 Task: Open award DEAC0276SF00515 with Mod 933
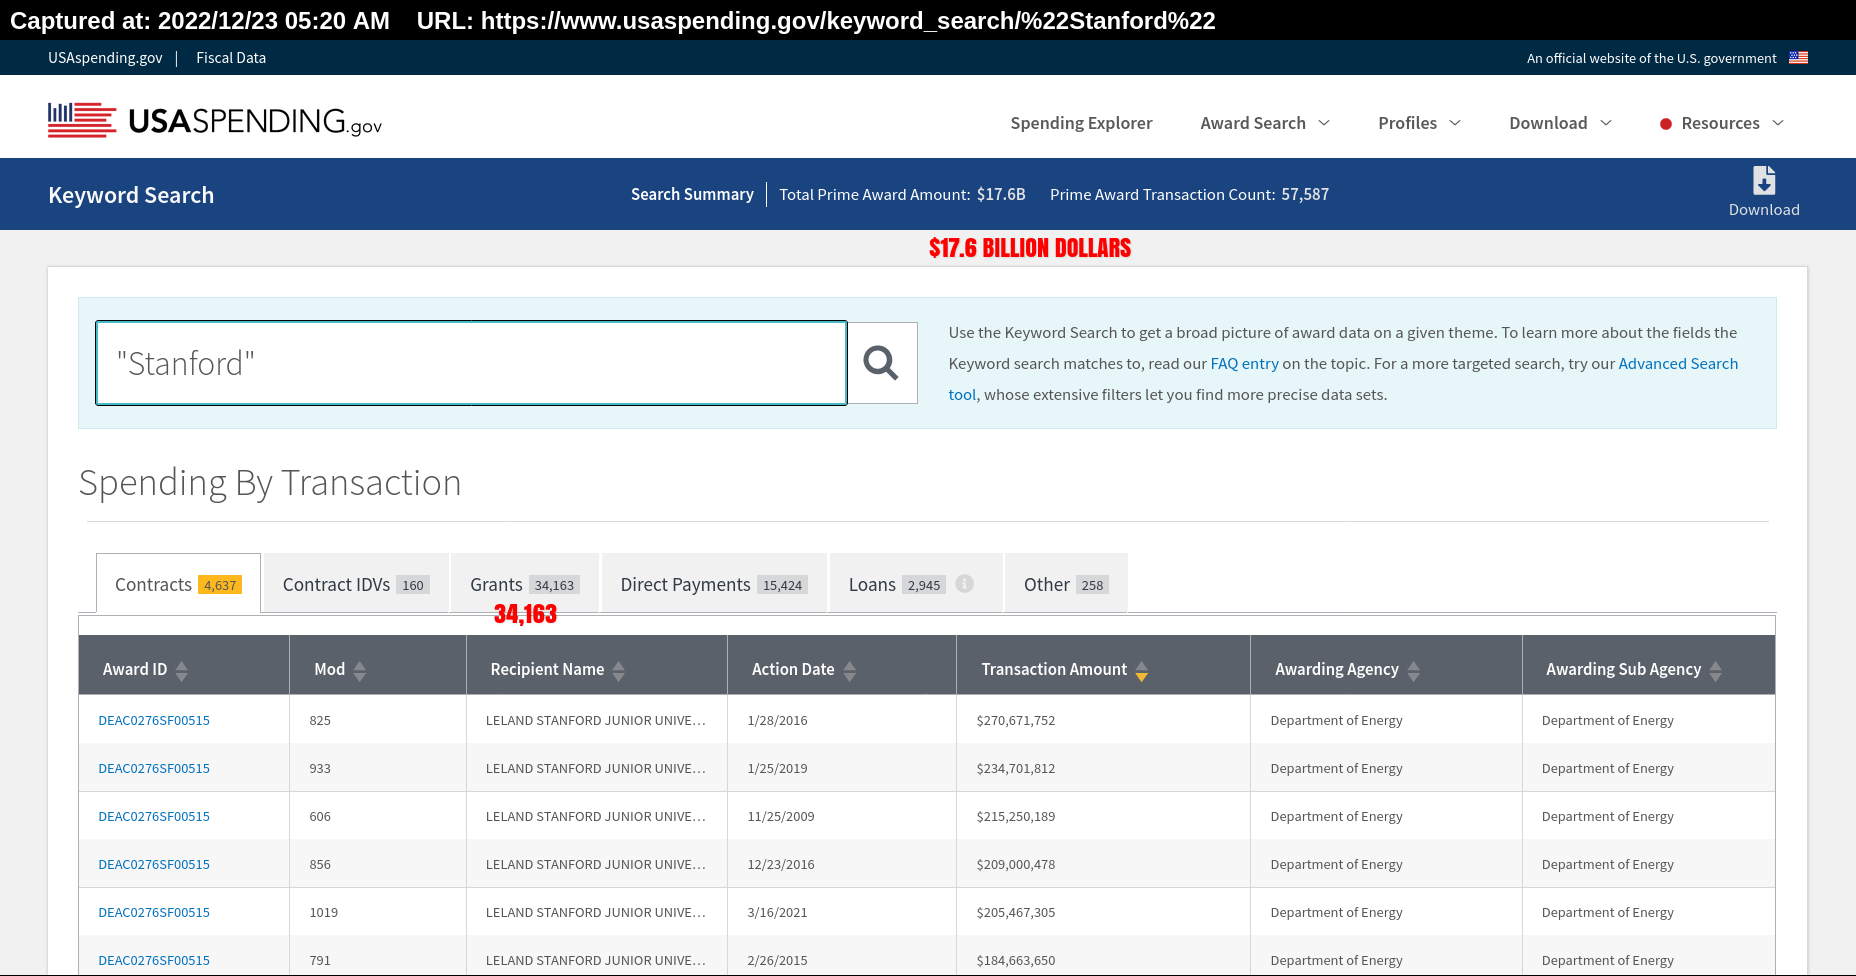(154, 768)
